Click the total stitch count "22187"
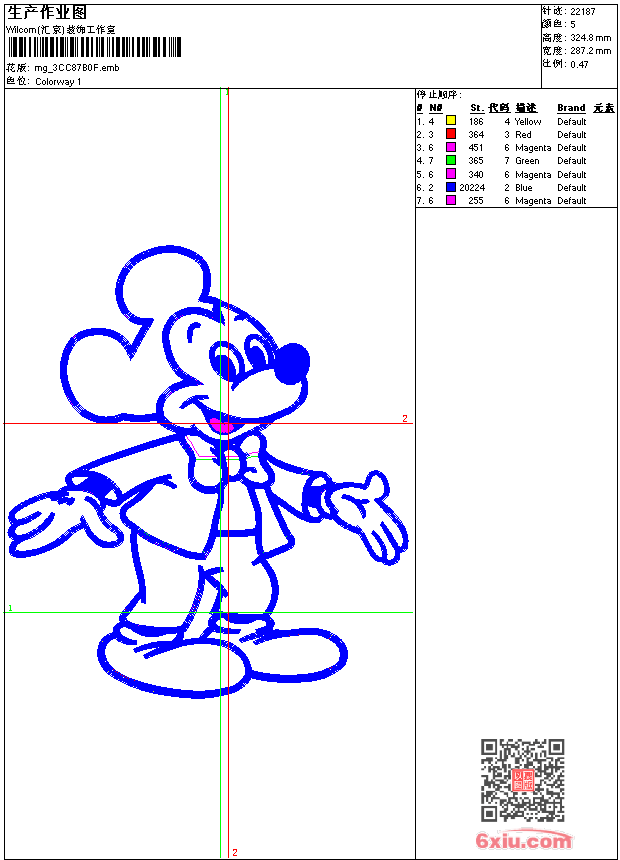Viewport: 620px width, 860px height. tap(583, 12)
